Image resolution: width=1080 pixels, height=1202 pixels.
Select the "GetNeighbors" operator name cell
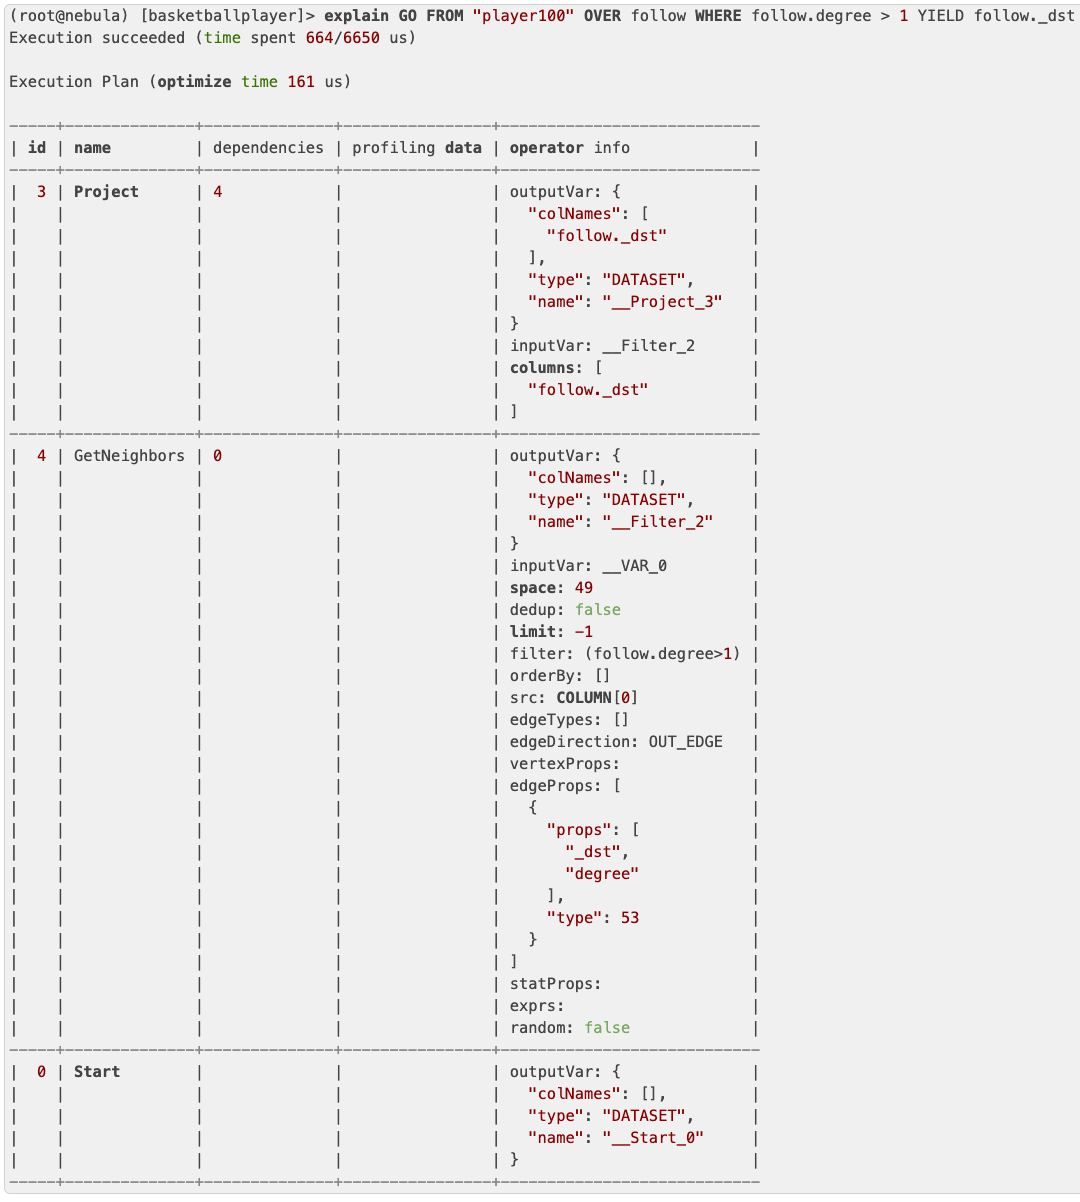[129, 456]
